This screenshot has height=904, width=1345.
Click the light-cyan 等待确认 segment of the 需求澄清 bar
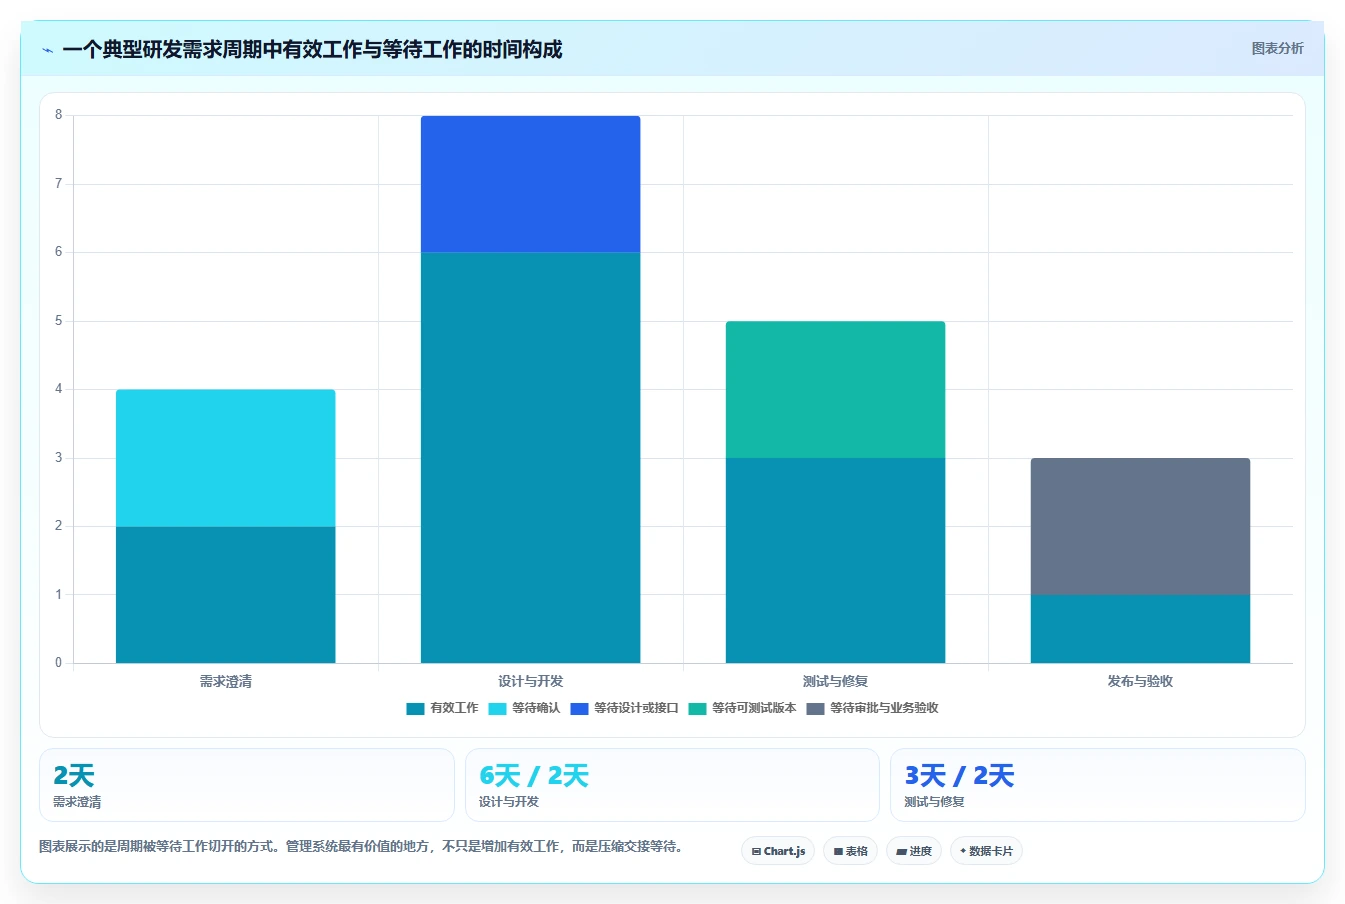225,458
